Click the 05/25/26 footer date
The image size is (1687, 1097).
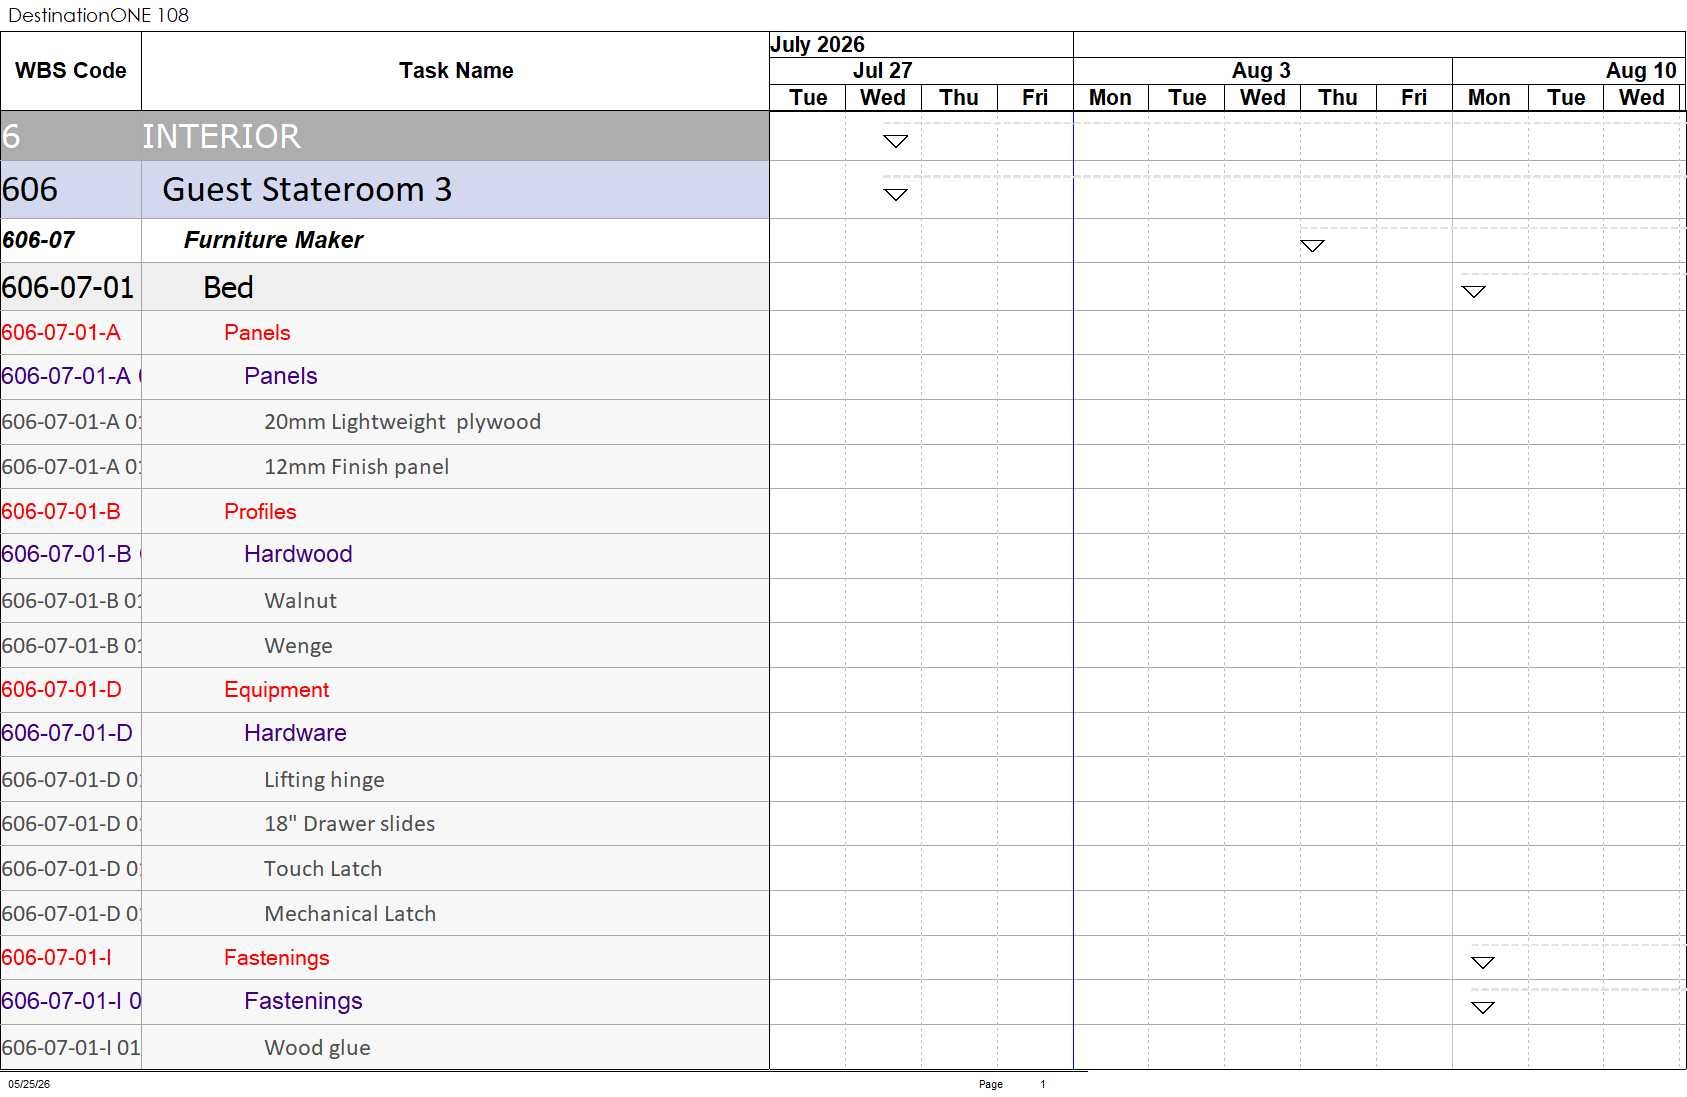pos(29,1084)
